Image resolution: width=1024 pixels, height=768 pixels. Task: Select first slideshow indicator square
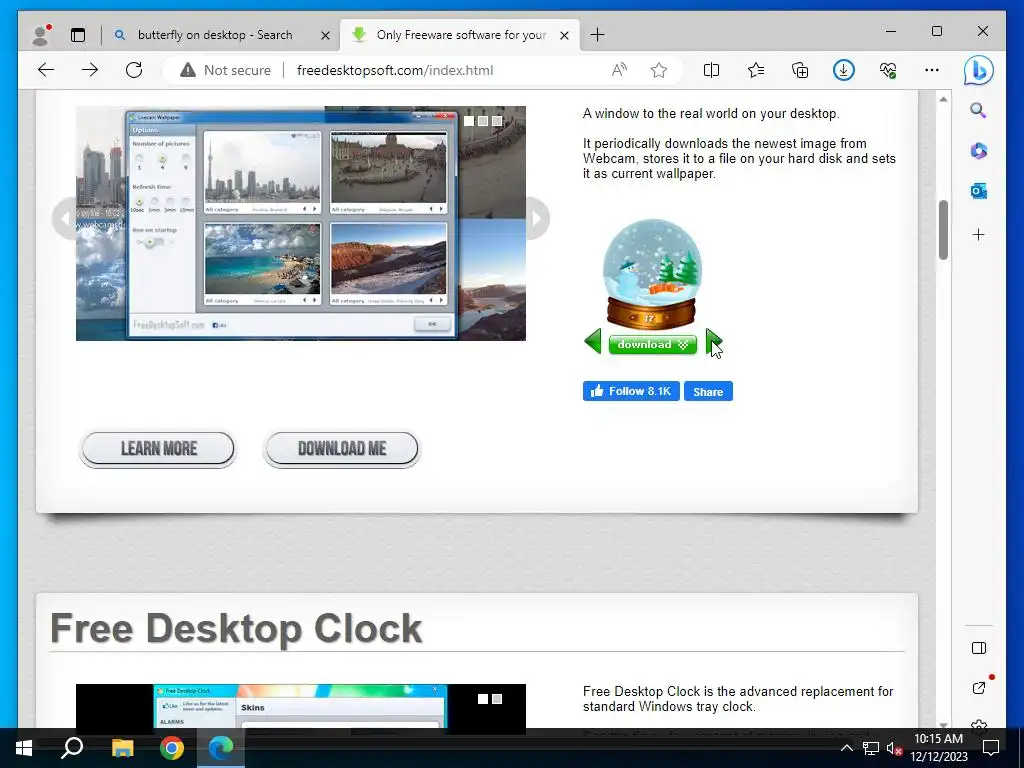click(469, 121)
